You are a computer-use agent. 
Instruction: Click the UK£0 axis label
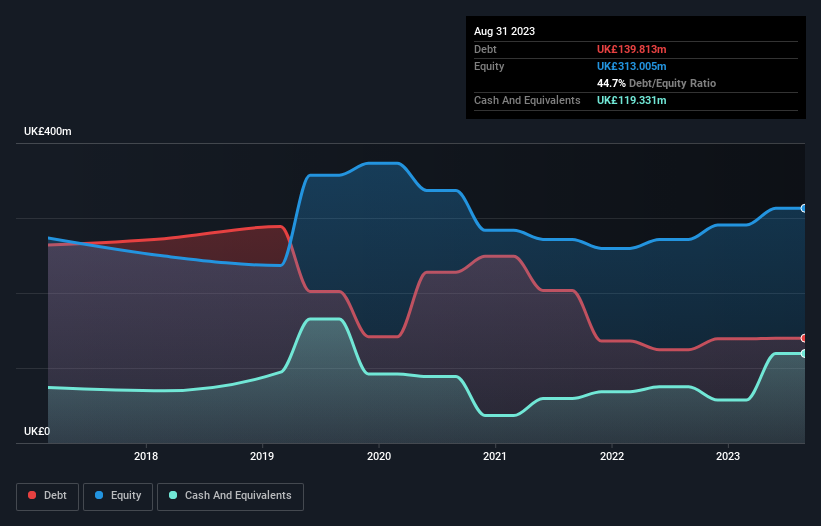37,431
